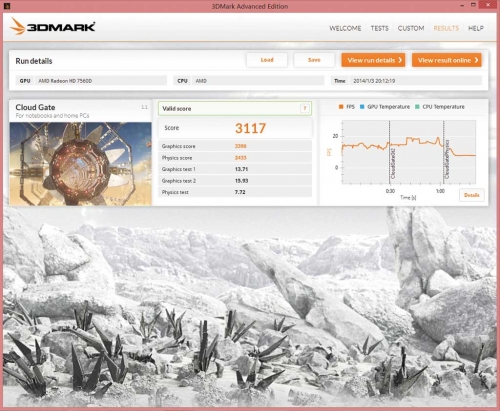The image size is (500, 411).
Task: Click the app icon in title bar
Action: point(7,6)
